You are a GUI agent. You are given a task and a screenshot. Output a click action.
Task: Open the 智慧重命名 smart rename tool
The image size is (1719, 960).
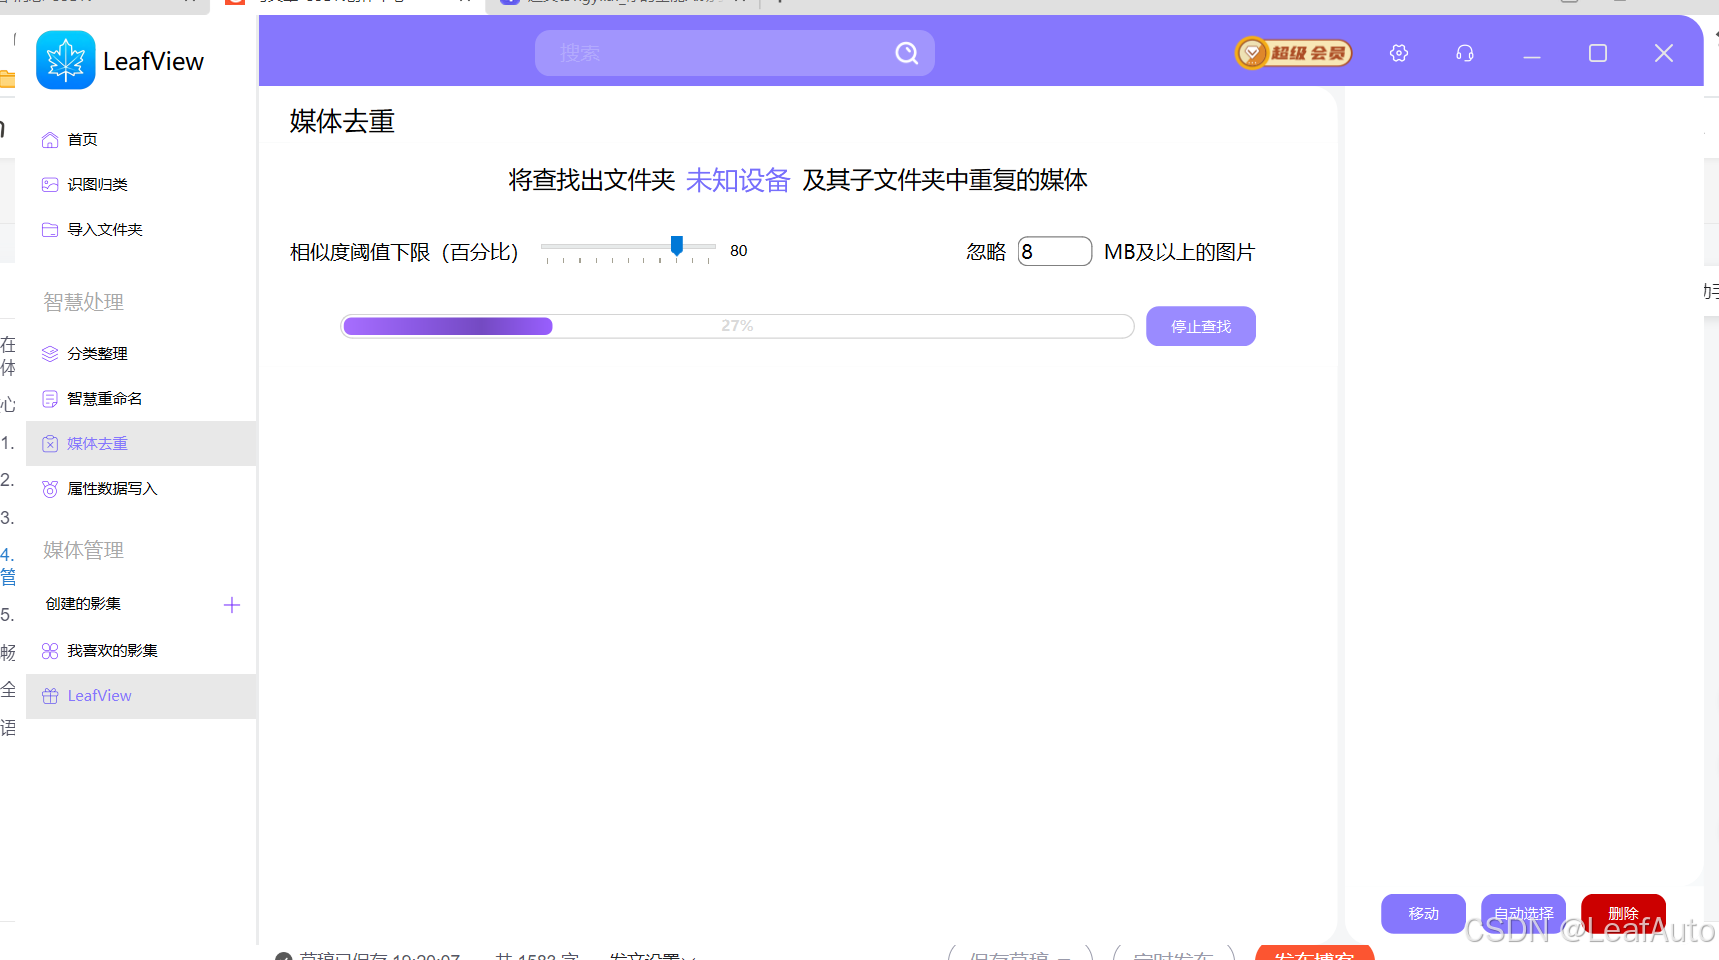[x=50, y=398]
